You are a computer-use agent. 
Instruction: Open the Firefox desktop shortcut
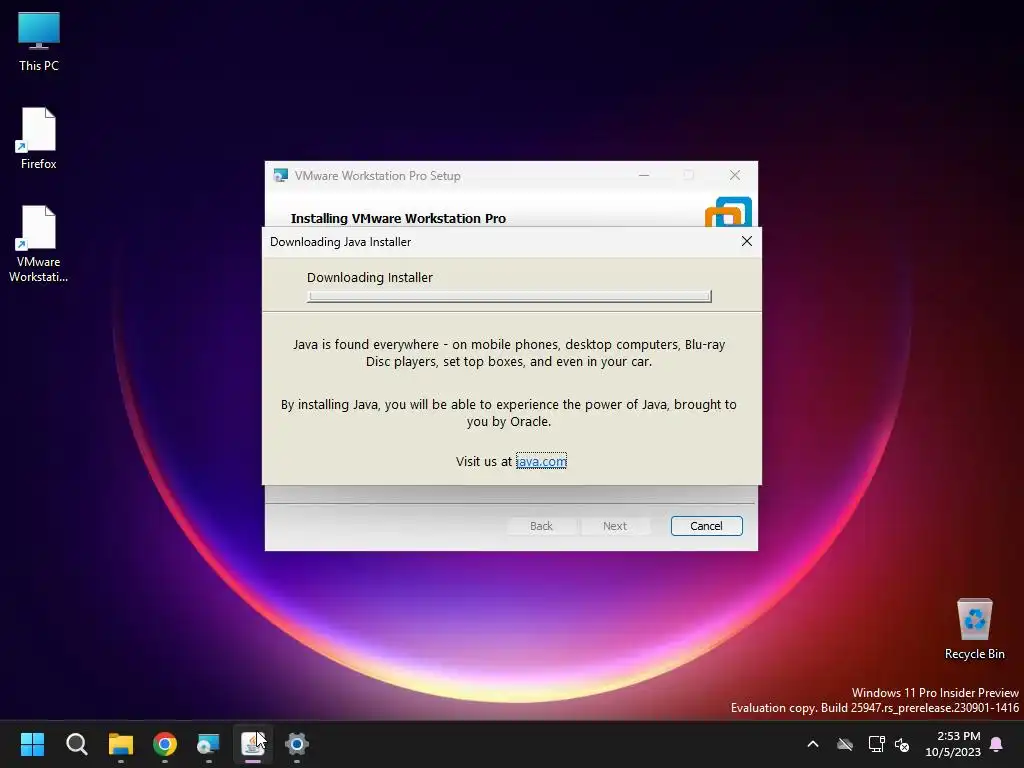pos(39,139)
